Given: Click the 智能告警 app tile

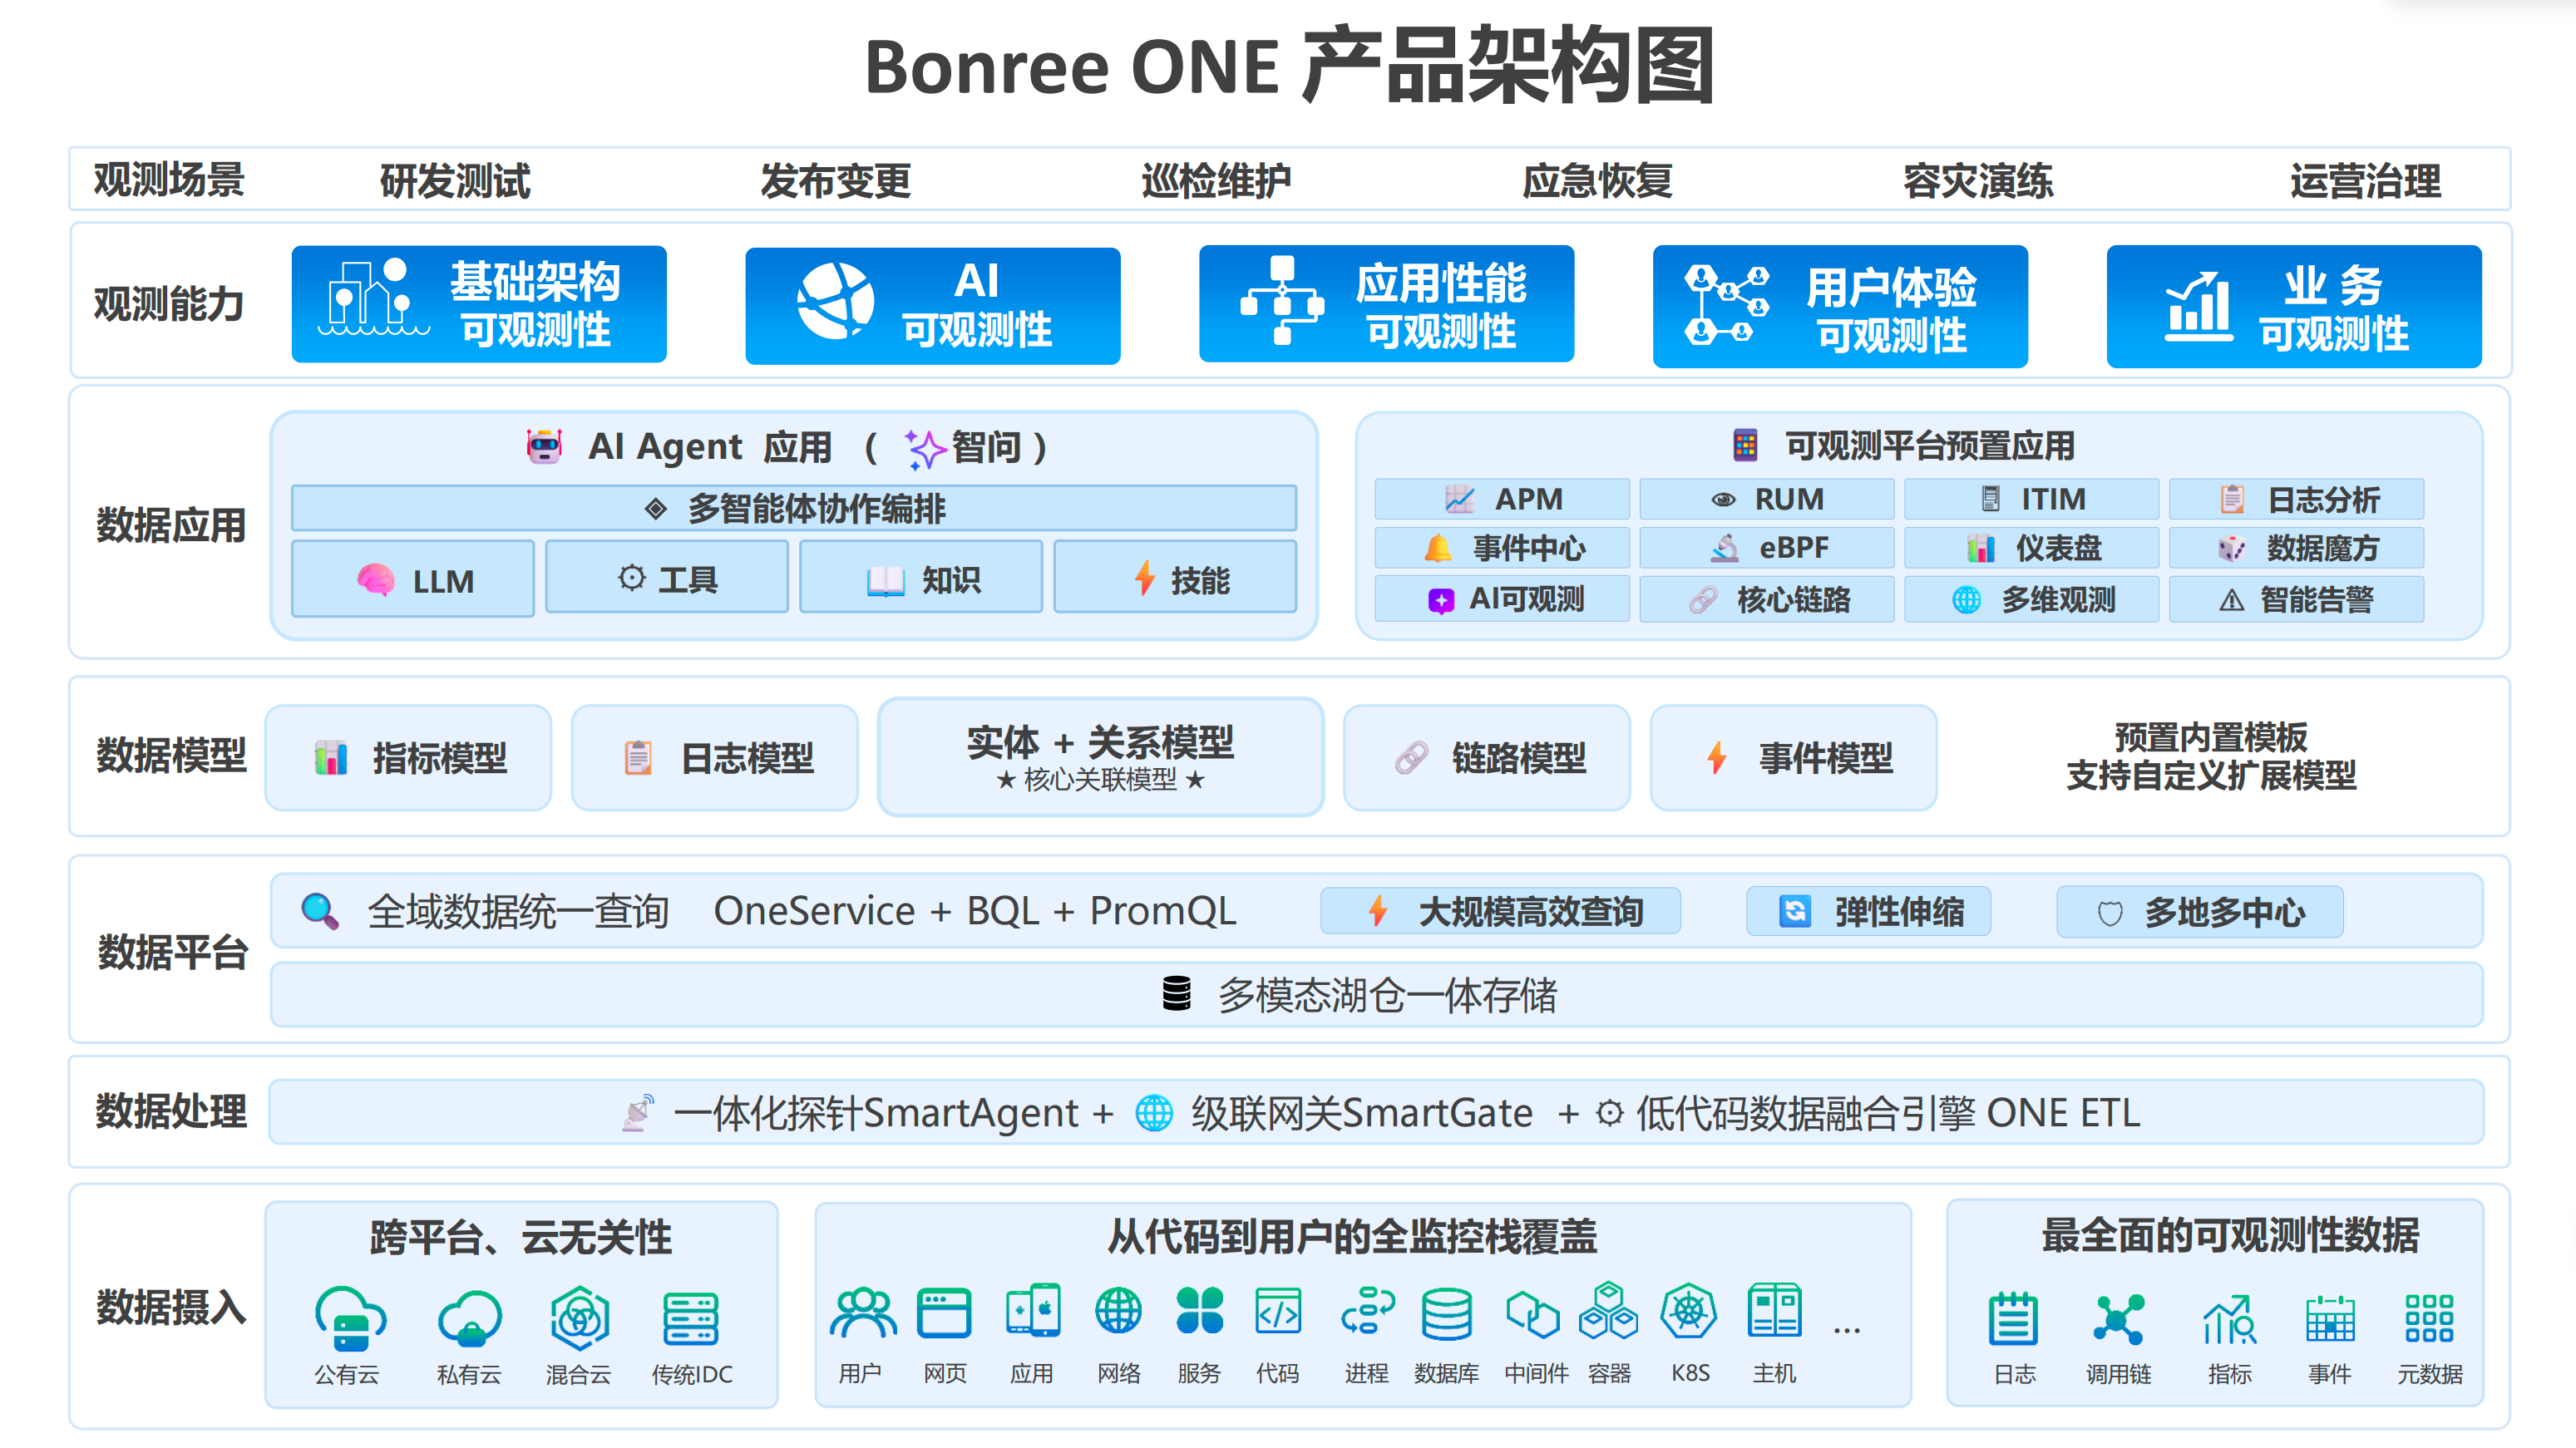Looking at the screenshot, I should (x=2297, y=599).
